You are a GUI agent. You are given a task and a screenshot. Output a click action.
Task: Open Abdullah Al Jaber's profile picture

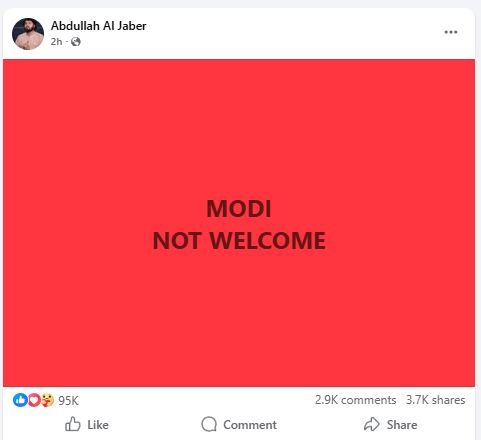pyautogui.click(x=28, y=34)
